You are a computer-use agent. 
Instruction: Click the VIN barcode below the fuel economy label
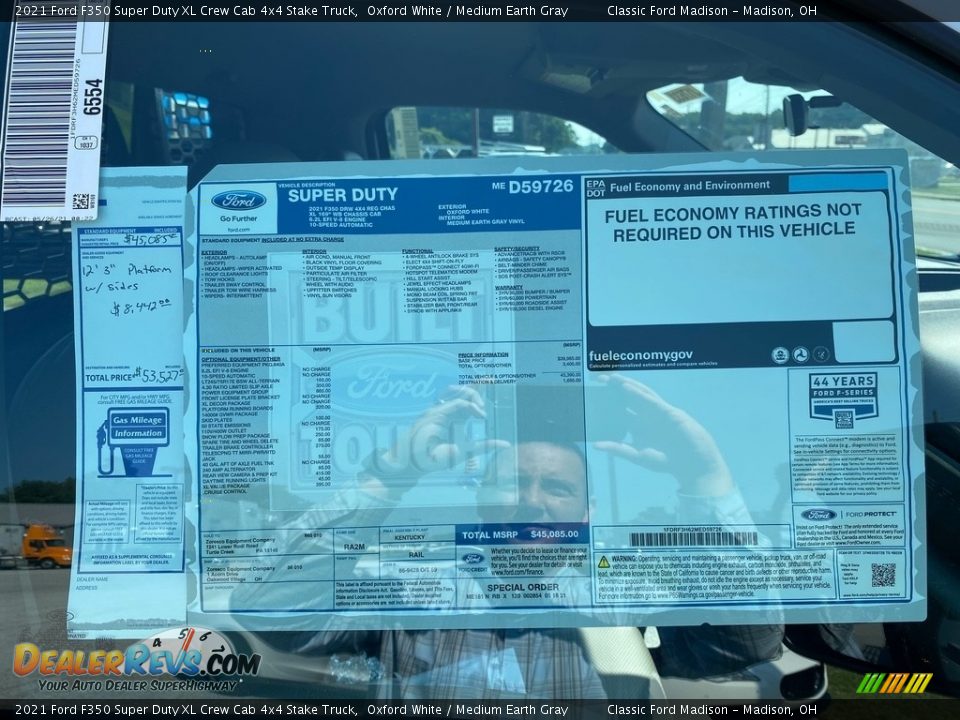point(692,539)
